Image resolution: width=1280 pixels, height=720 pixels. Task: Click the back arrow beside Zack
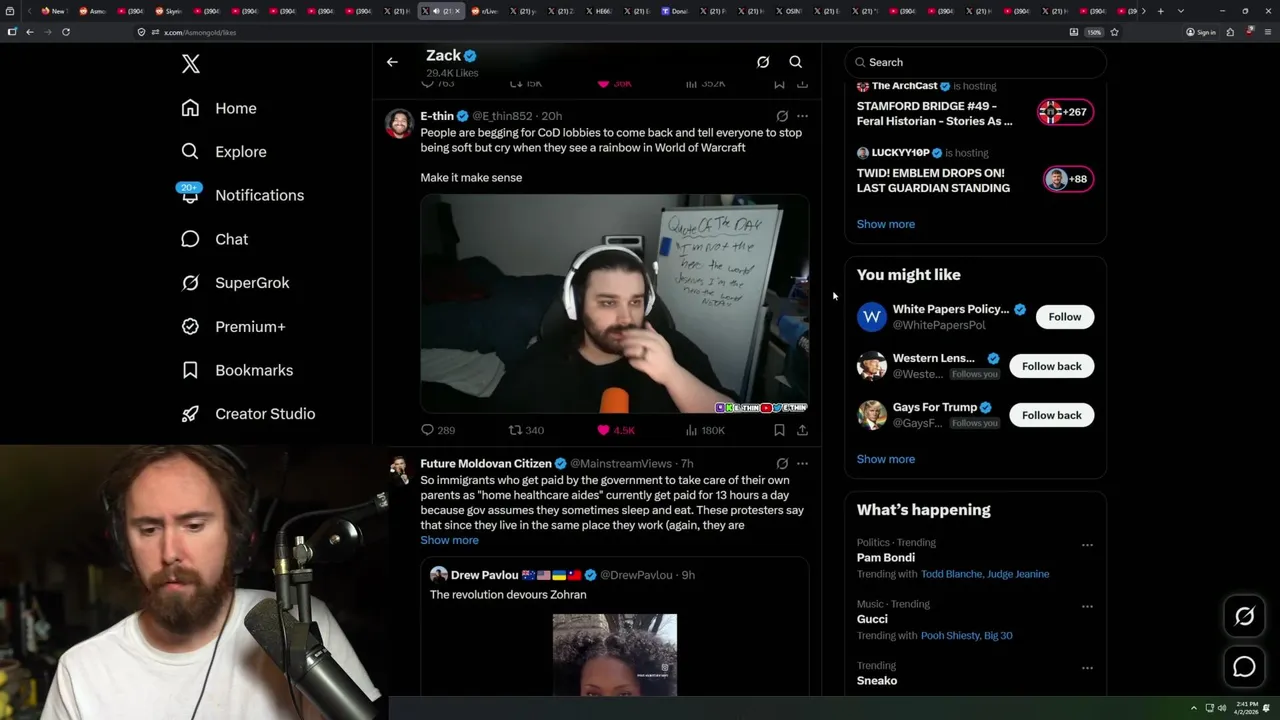pos(392,62)
